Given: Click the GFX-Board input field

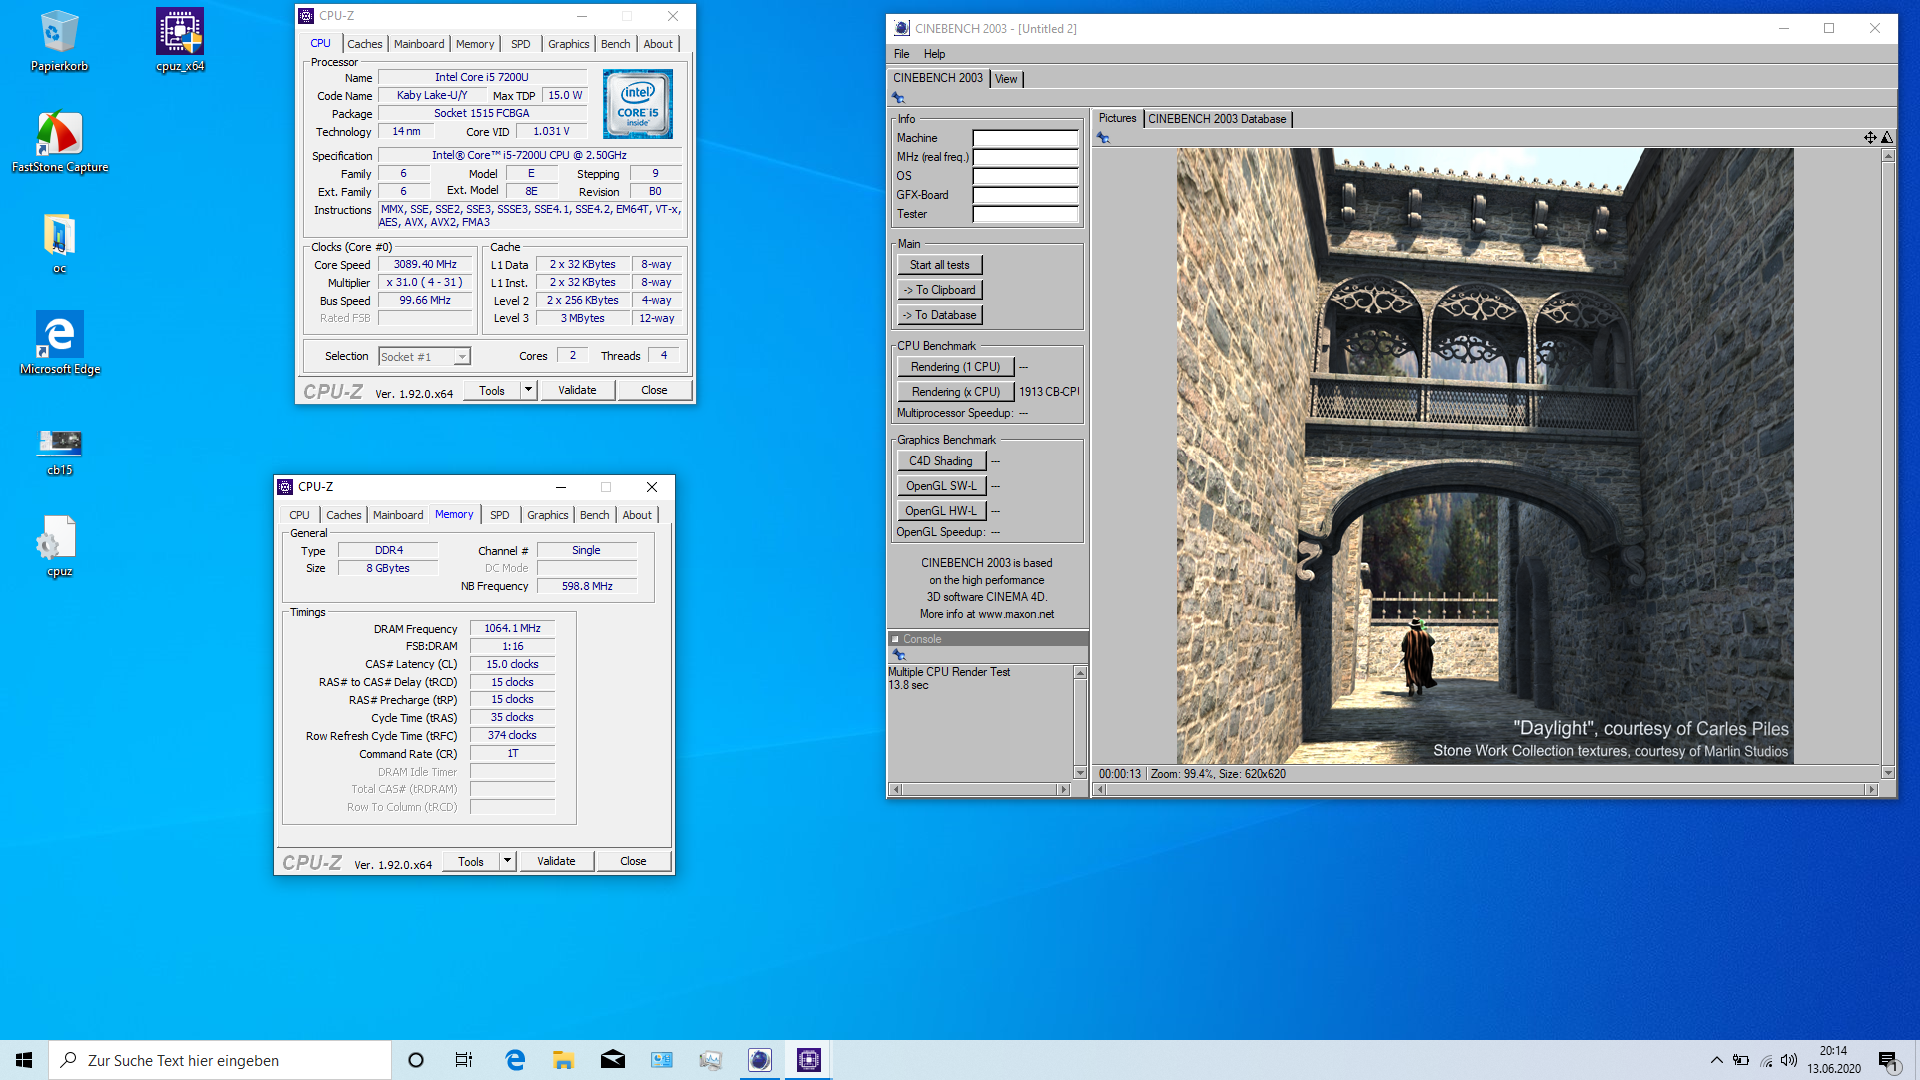Looking at the screenshot, I should (x=1025, y=195).
